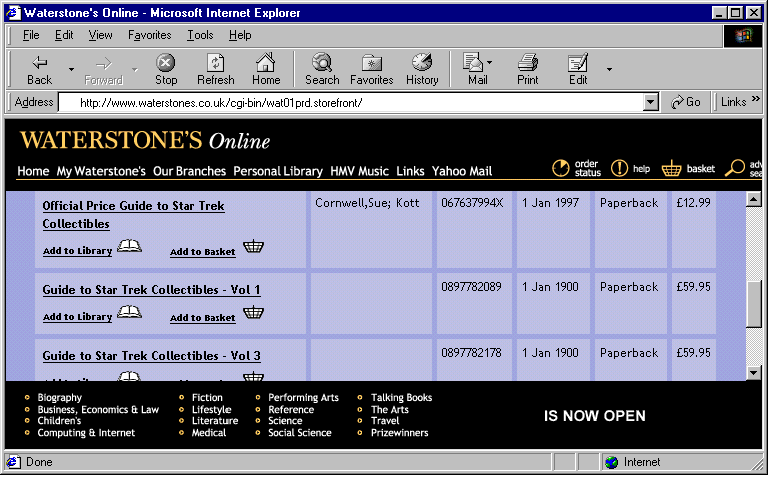Viewport: 768px width, 478px height.
Task: Open the View menu
Action: click(100, 35)
